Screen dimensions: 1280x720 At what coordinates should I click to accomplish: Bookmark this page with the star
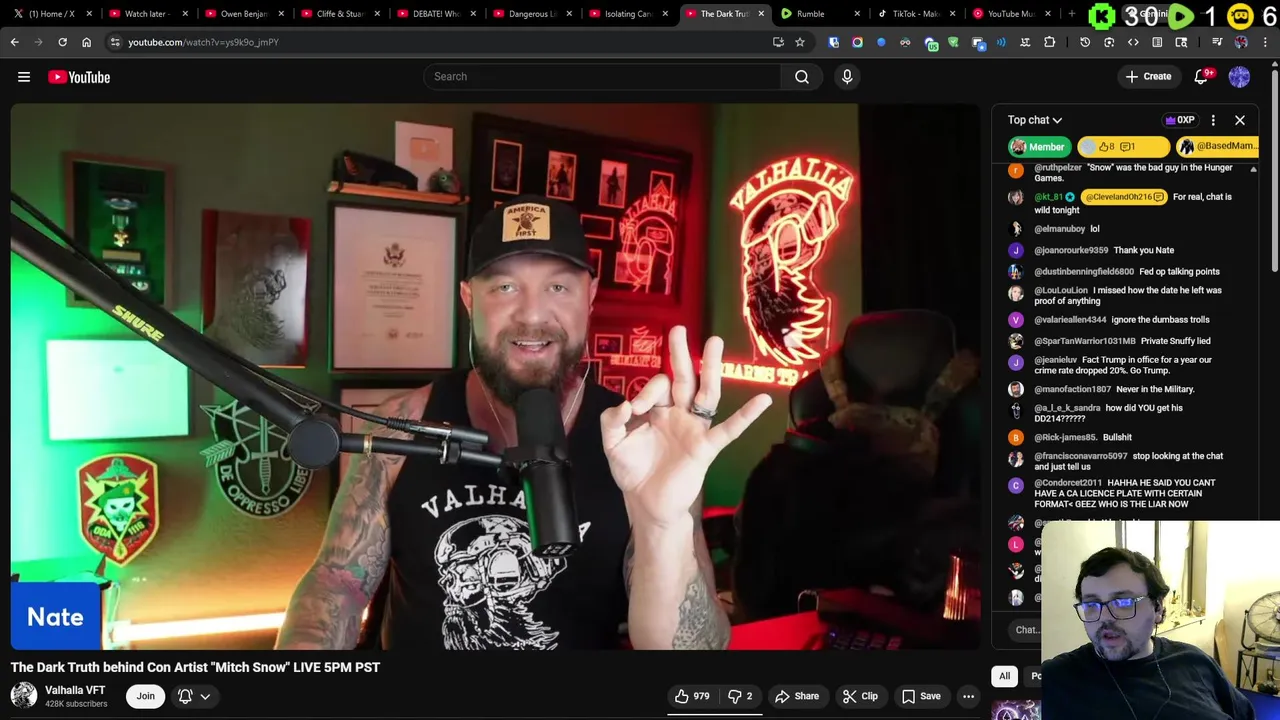[x=800, y=42]
